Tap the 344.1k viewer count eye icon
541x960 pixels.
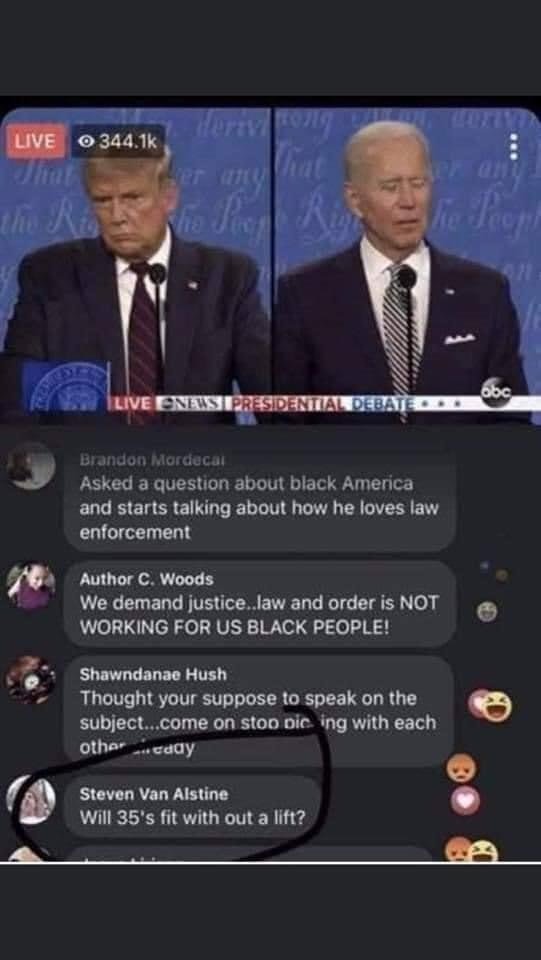point(86,141)
